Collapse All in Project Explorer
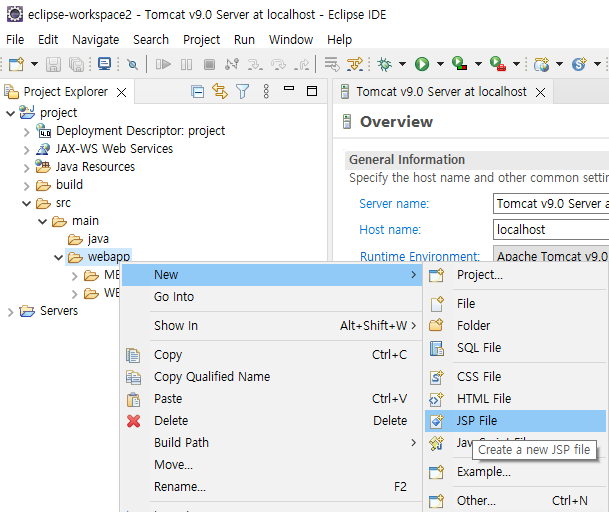609x512 pixels. tap(198, 92)
